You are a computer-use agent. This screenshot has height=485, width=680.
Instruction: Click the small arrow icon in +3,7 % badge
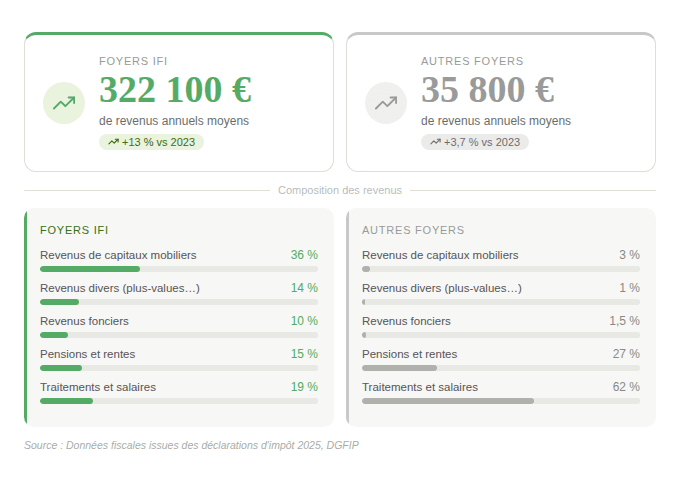tap(435, 142)
